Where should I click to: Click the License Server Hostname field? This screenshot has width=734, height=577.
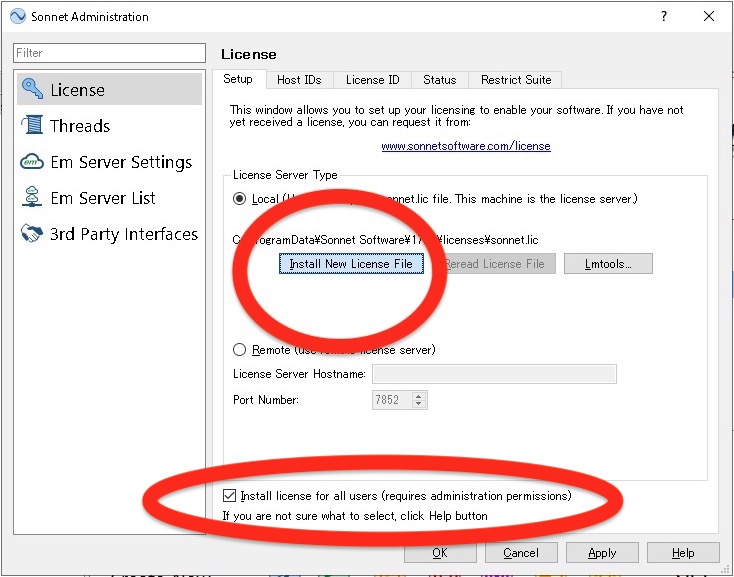494,374
